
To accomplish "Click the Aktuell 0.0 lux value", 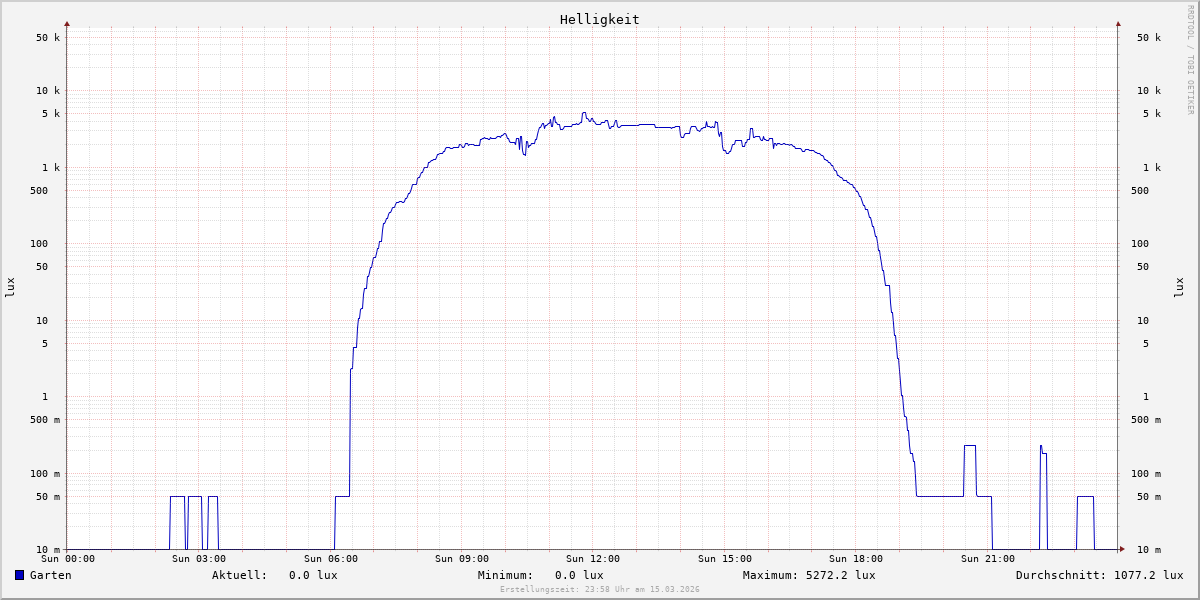I will tap(313, 575).
